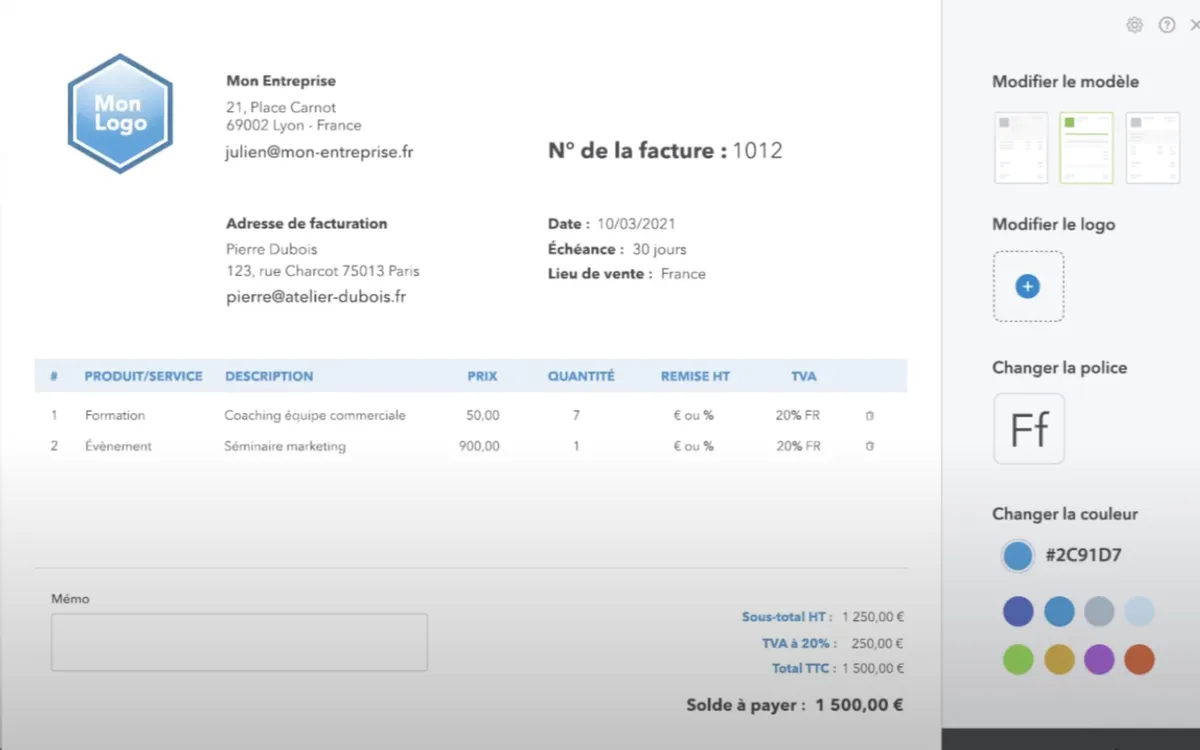This screenshot has width=1200, height=750.
Task: Close the customization side panel
Action: tap(1195, 25)
